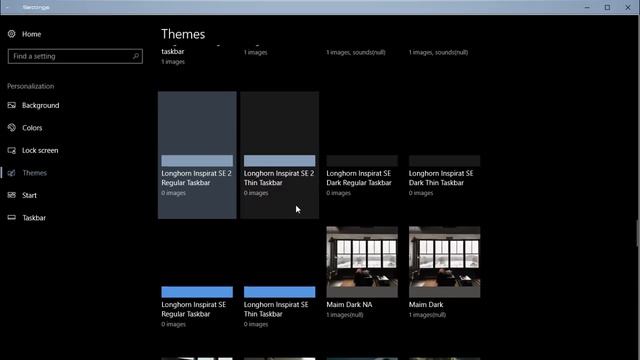Apply Longhorn Inspirat SE Dark Thin Taskbar theme

click(444, 155)
